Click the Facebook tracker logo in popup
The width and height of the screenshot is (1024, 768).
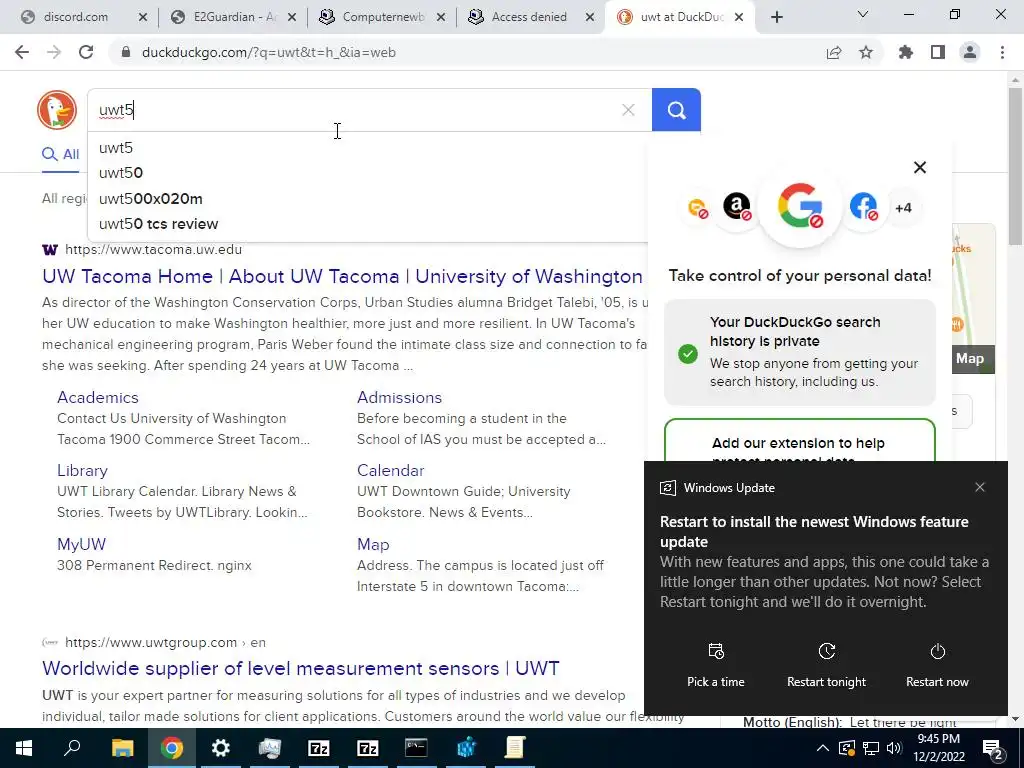[x=863, y=207]
